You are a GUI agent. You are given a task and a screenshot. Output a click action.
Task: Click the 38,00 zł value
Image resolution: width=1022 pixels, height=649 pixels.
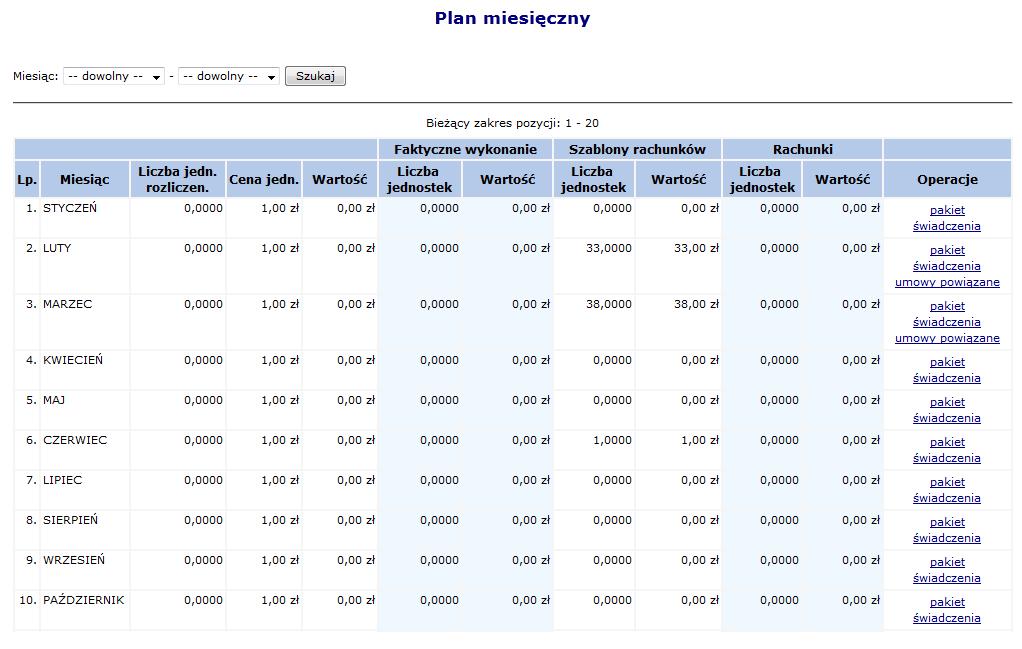696,304
